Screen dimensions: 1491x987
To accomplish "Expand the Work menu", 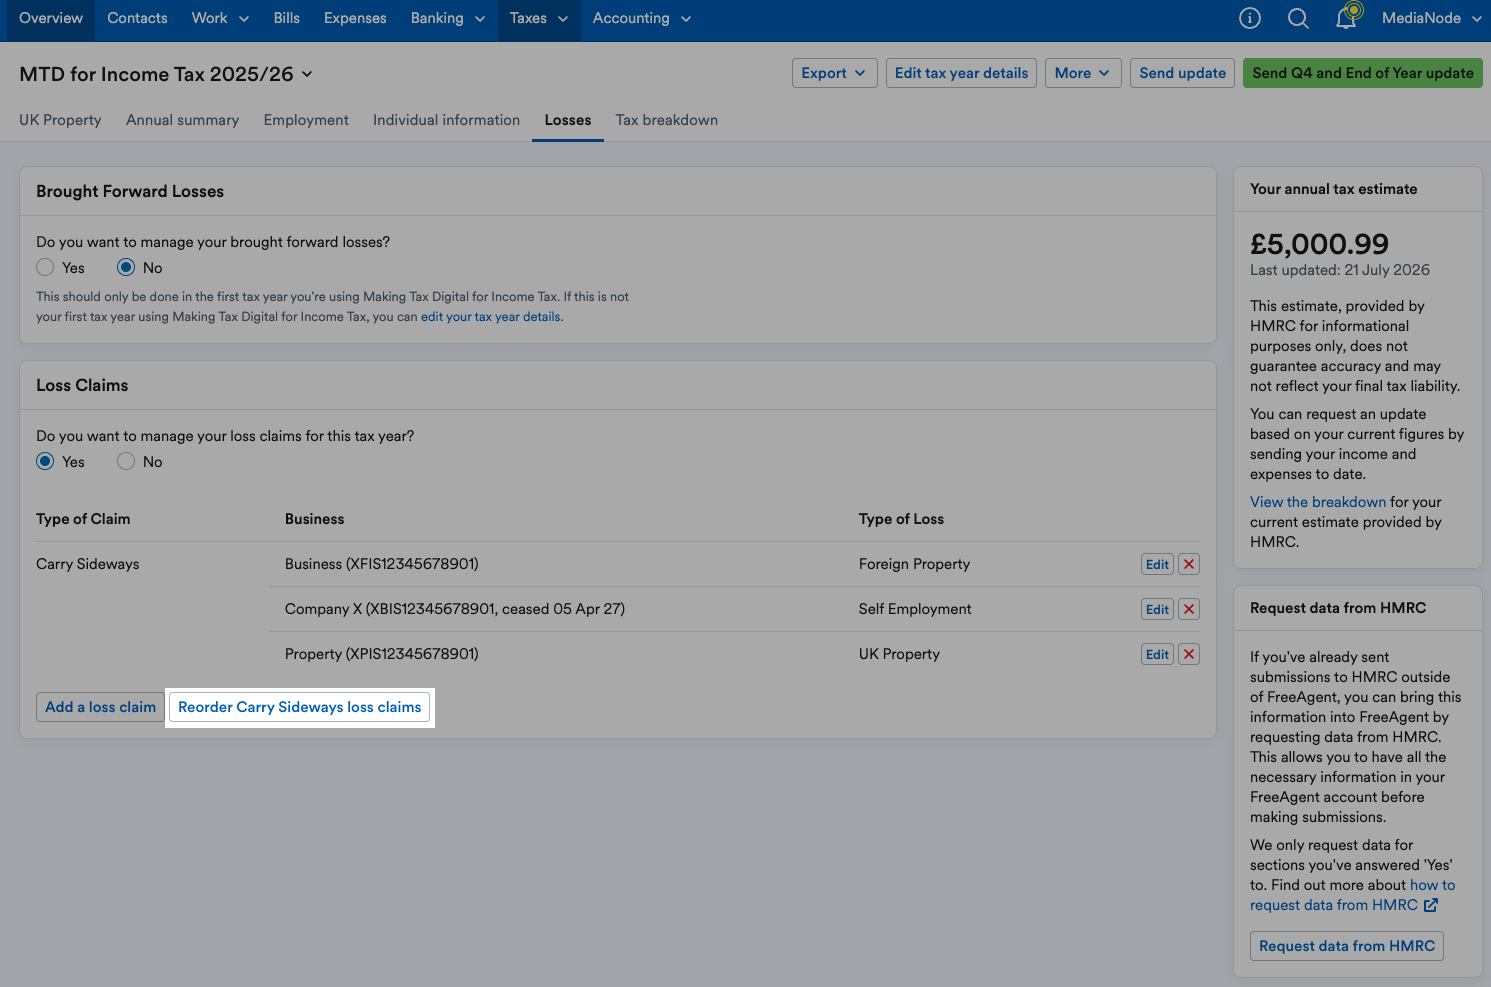I will click(x=220, y=18).
